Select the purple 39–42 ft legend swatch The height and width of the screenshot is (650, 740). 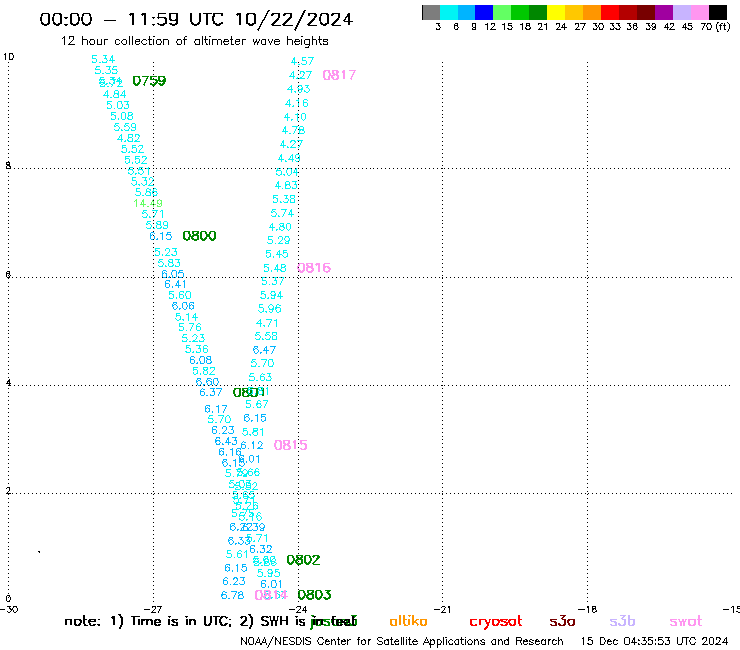[664, 12]
